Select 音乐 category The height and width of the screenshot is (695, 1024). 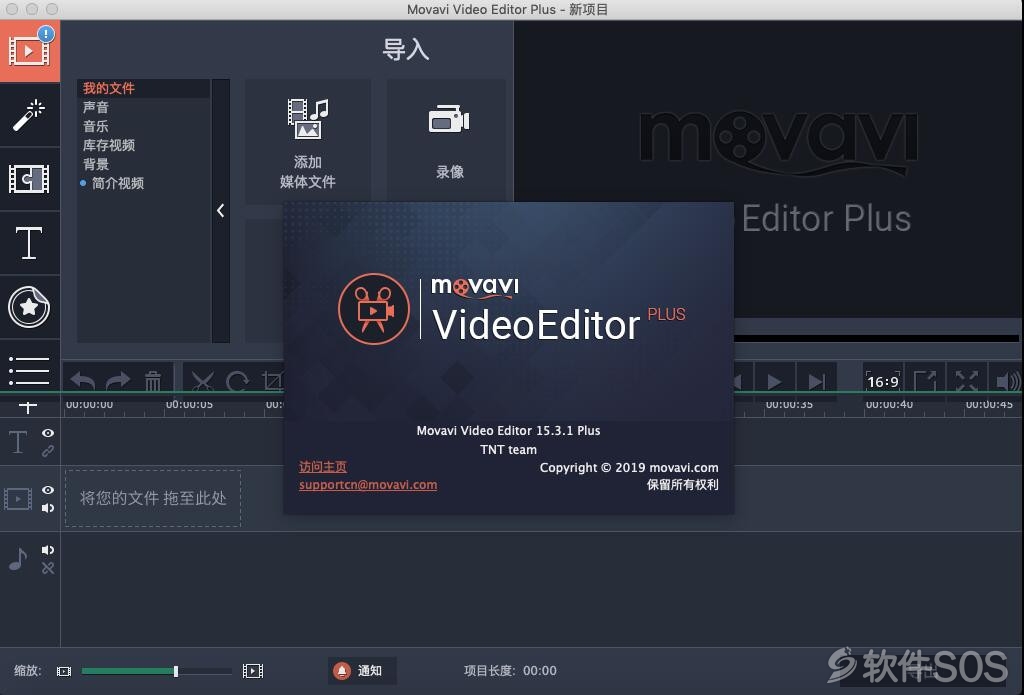coord(95,126)
